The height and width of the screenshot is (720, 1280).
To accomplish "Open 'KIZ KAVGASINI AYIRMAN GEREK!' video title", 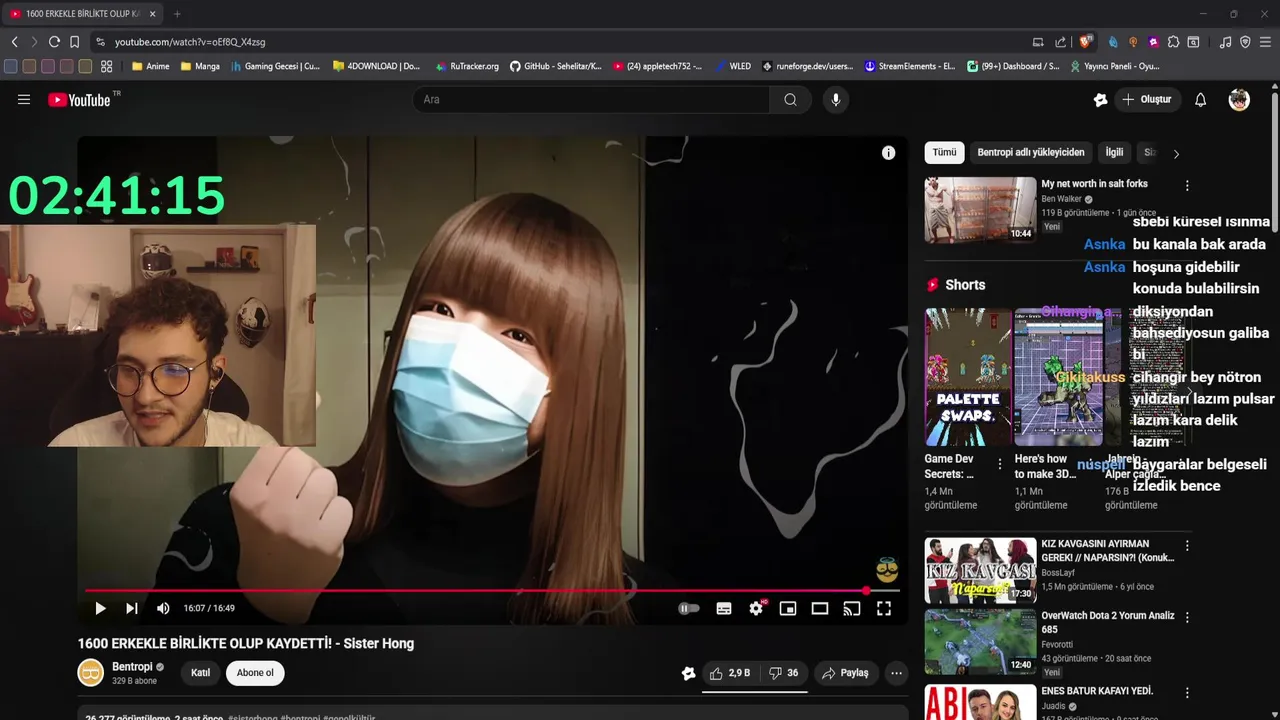I will pyautogui.click(x=1108, y=551).
